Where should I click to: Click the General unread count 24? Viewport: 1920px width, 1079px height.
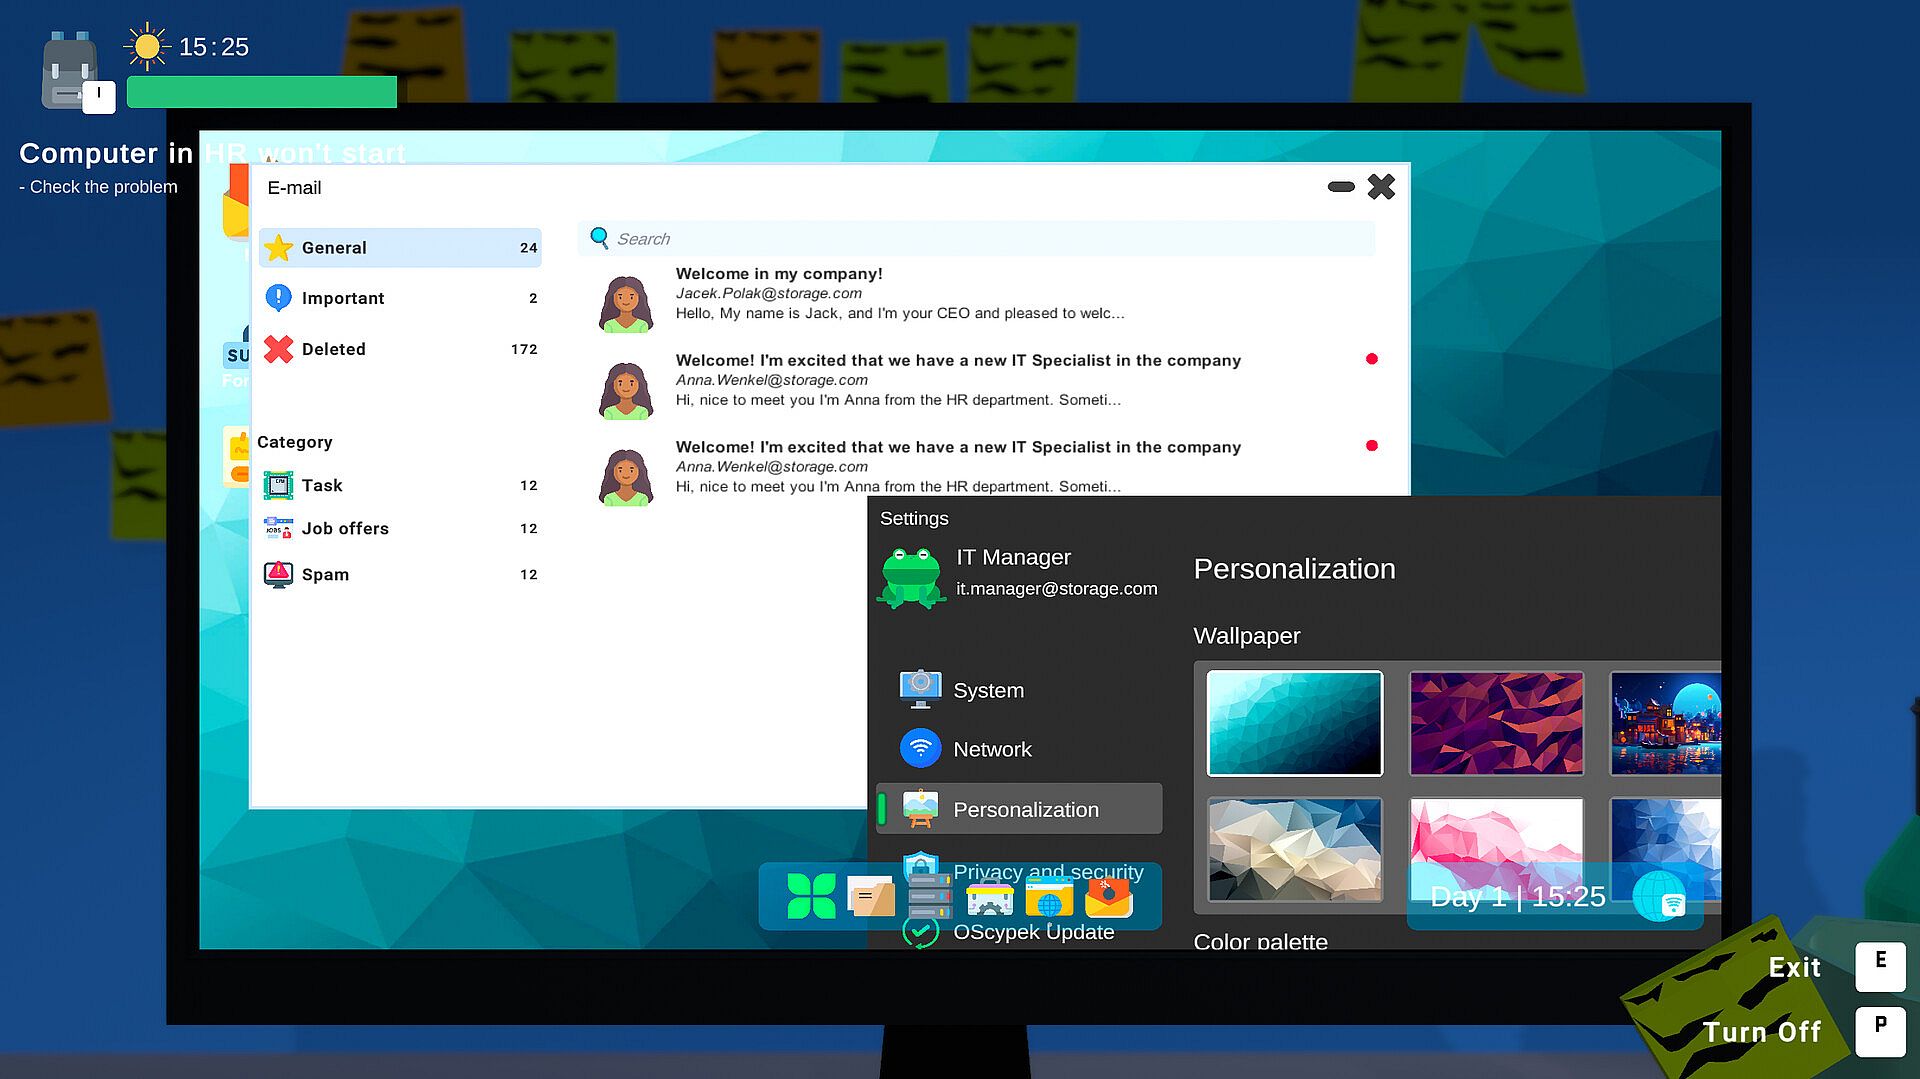528,248
